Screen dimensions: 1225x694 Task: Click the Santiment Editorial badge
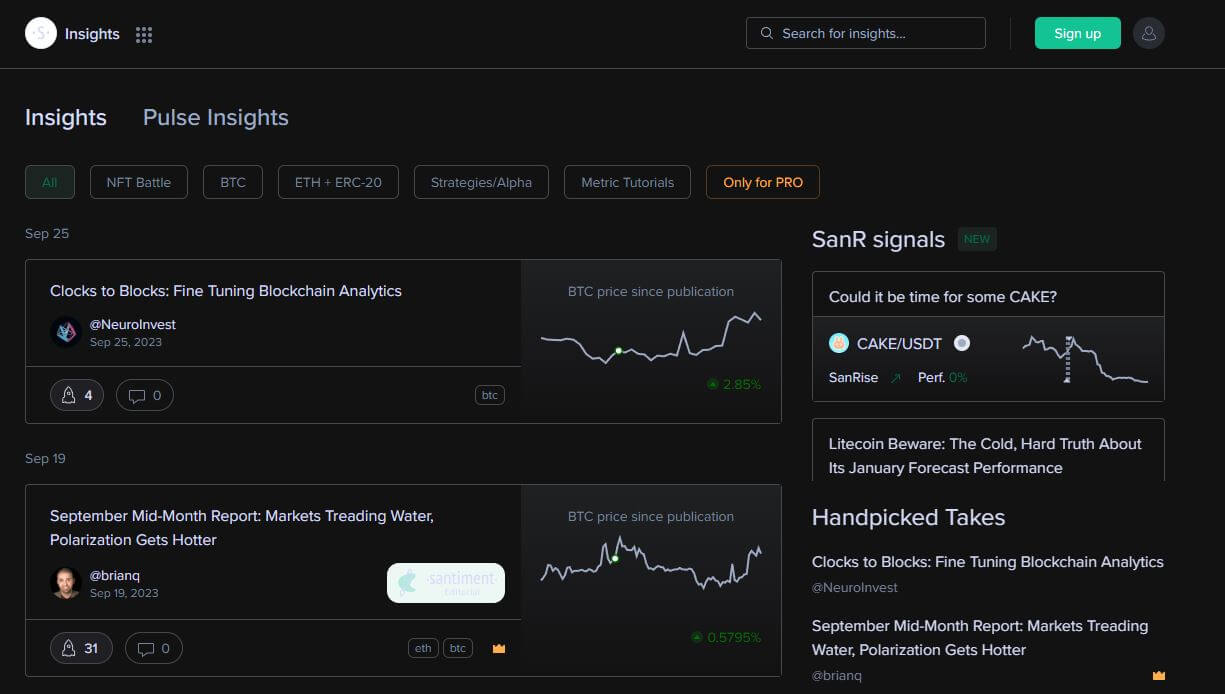point(446,583)
